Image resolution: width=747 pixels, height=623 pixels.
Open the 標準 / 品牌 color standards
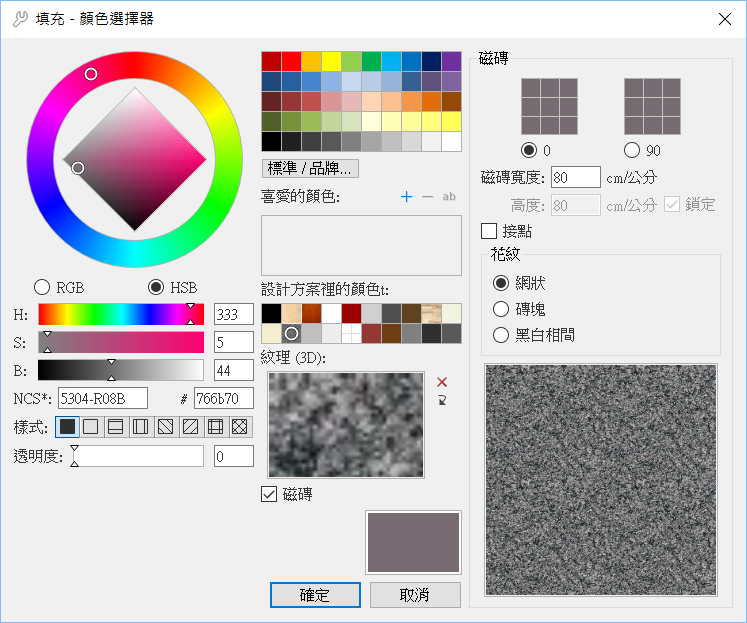310,168
